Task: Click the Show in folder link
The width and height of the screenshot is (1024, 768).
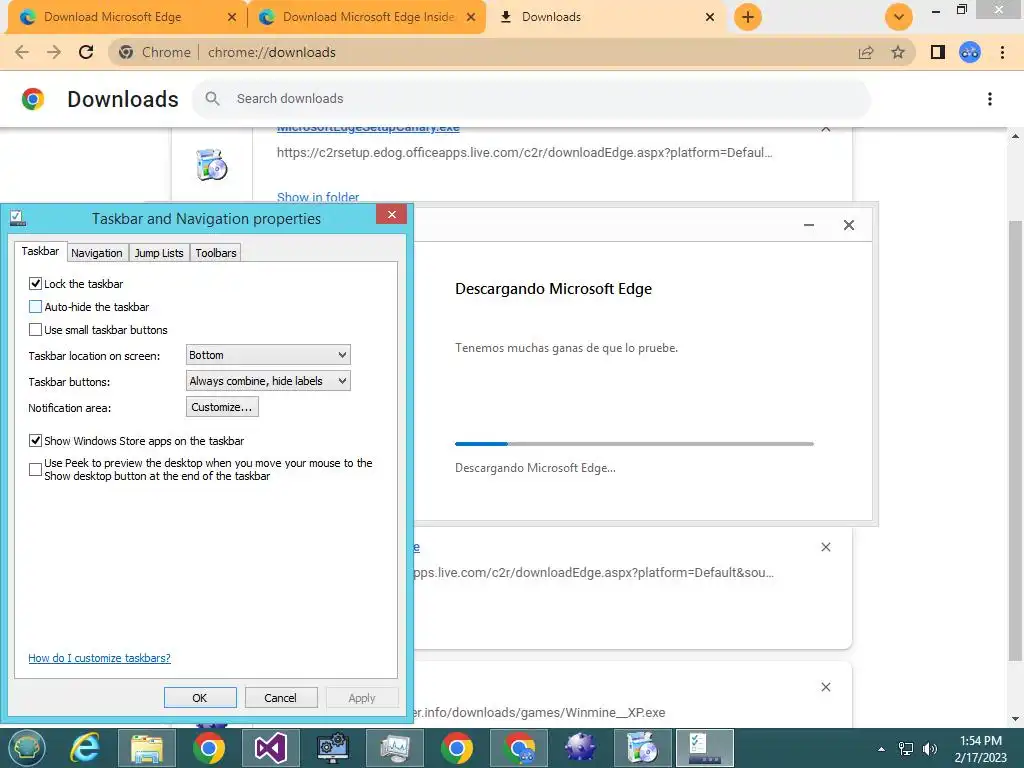Action: [318, 197]
